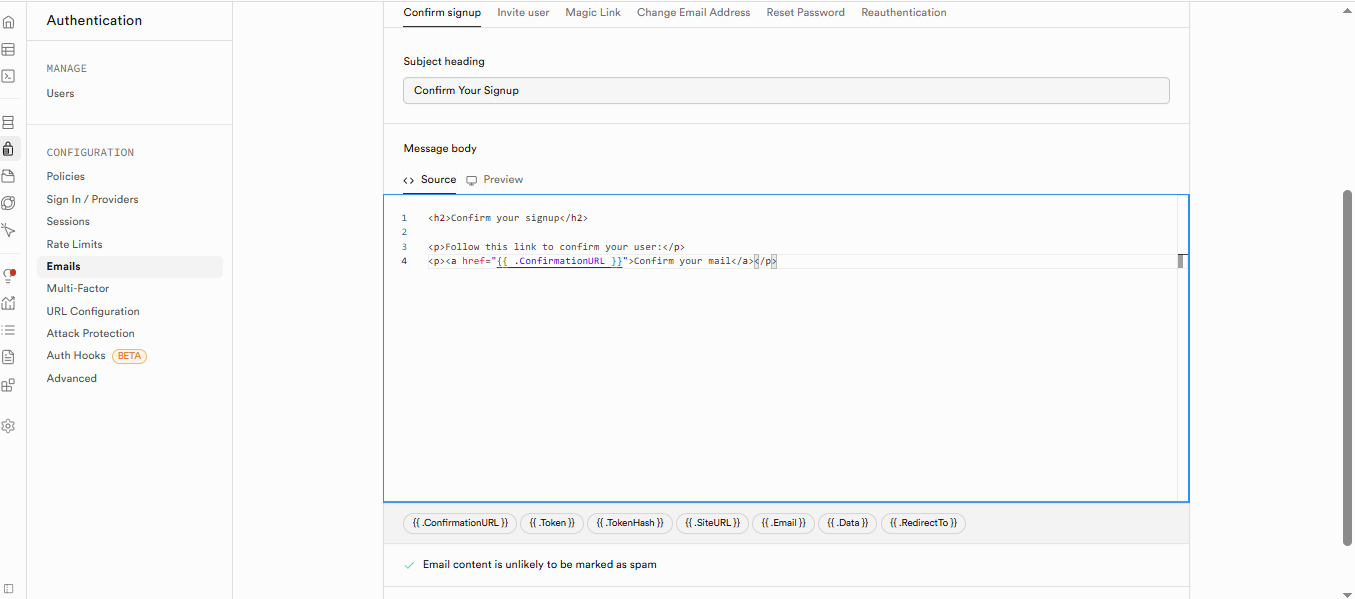
Task: Click line number 2 in editor gutter
Action: pyautogui.click(x=404, y=232)
